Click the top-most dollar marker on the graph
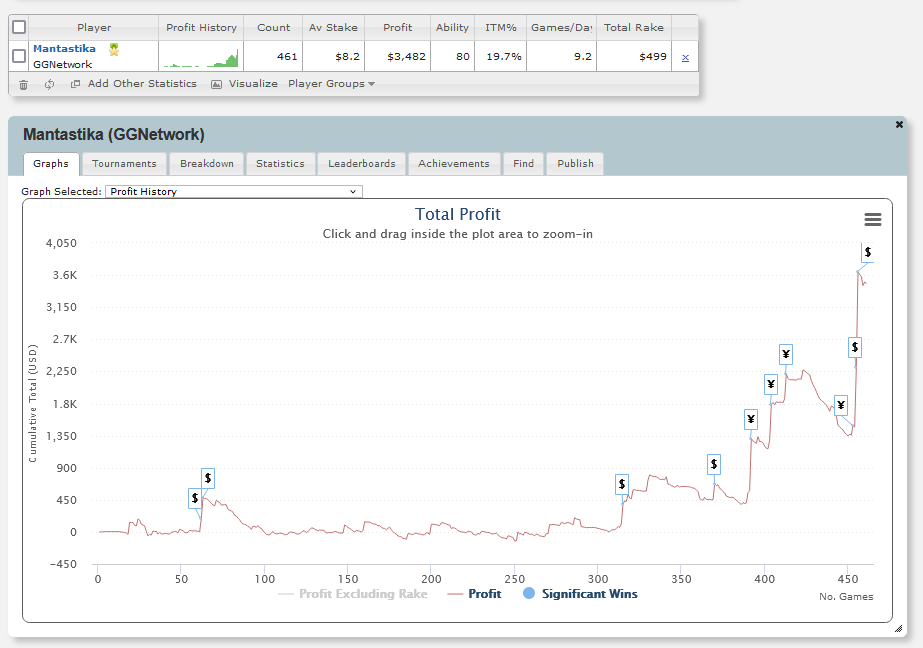The image size is (923, 648). coord(867,252)
